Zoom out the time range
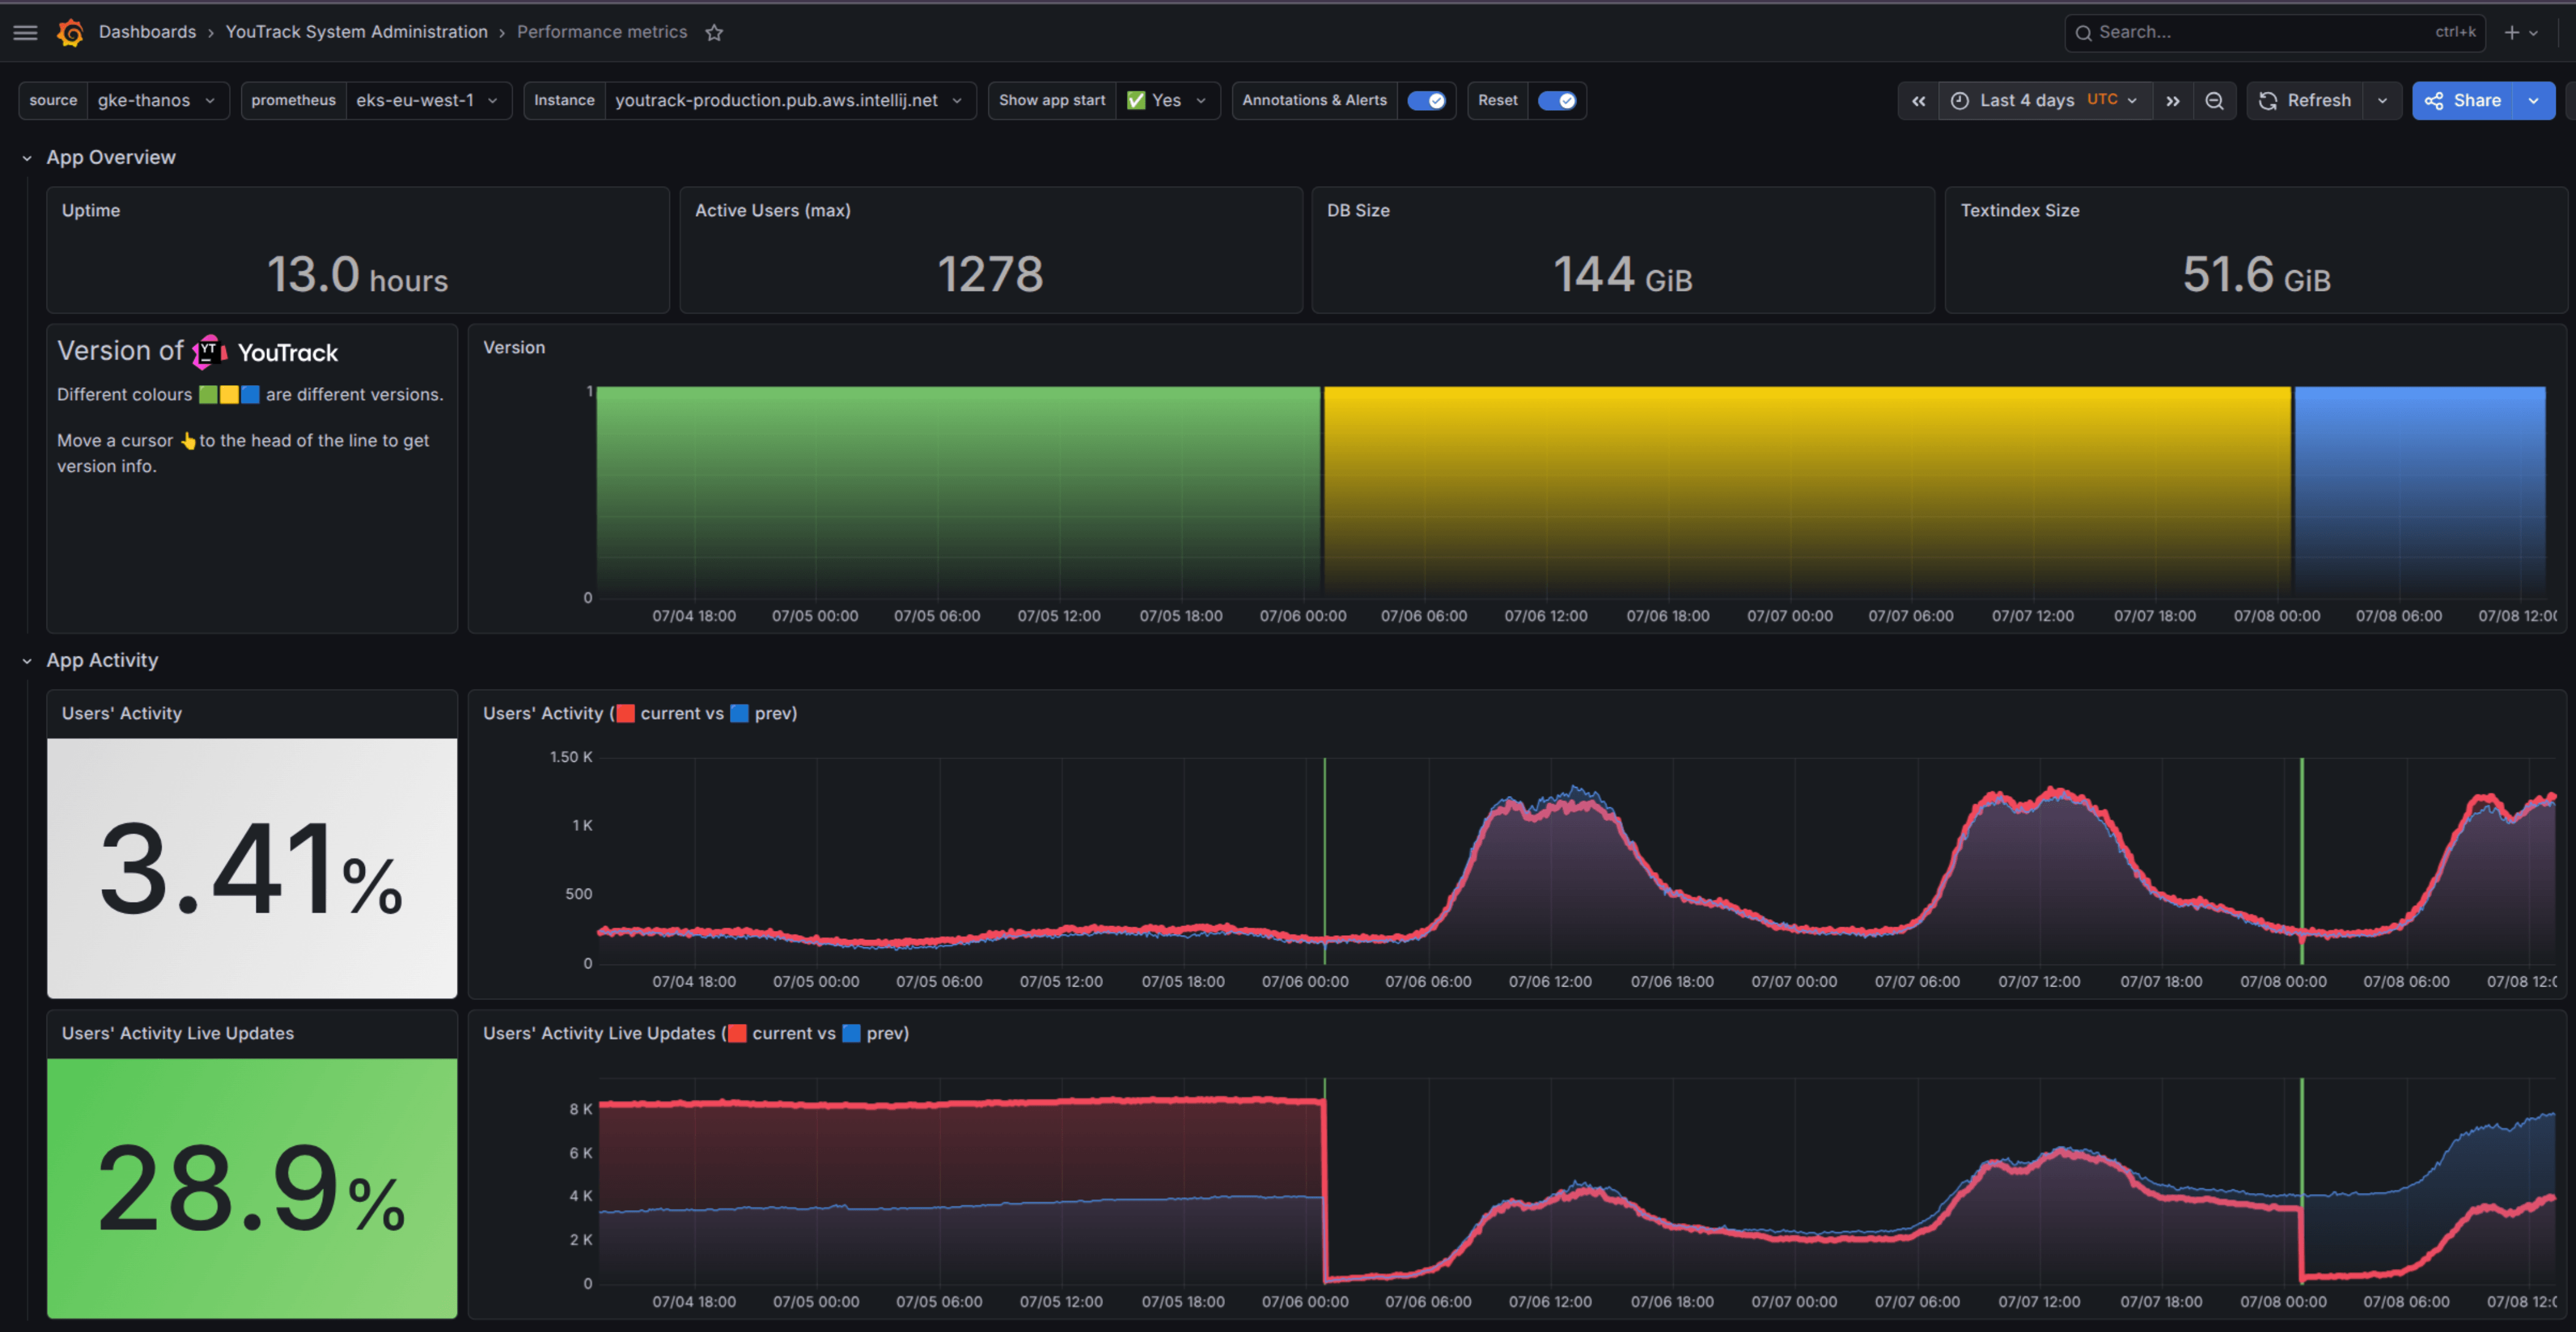This screenshot has width=2576, height=1332. (2214, 101)
